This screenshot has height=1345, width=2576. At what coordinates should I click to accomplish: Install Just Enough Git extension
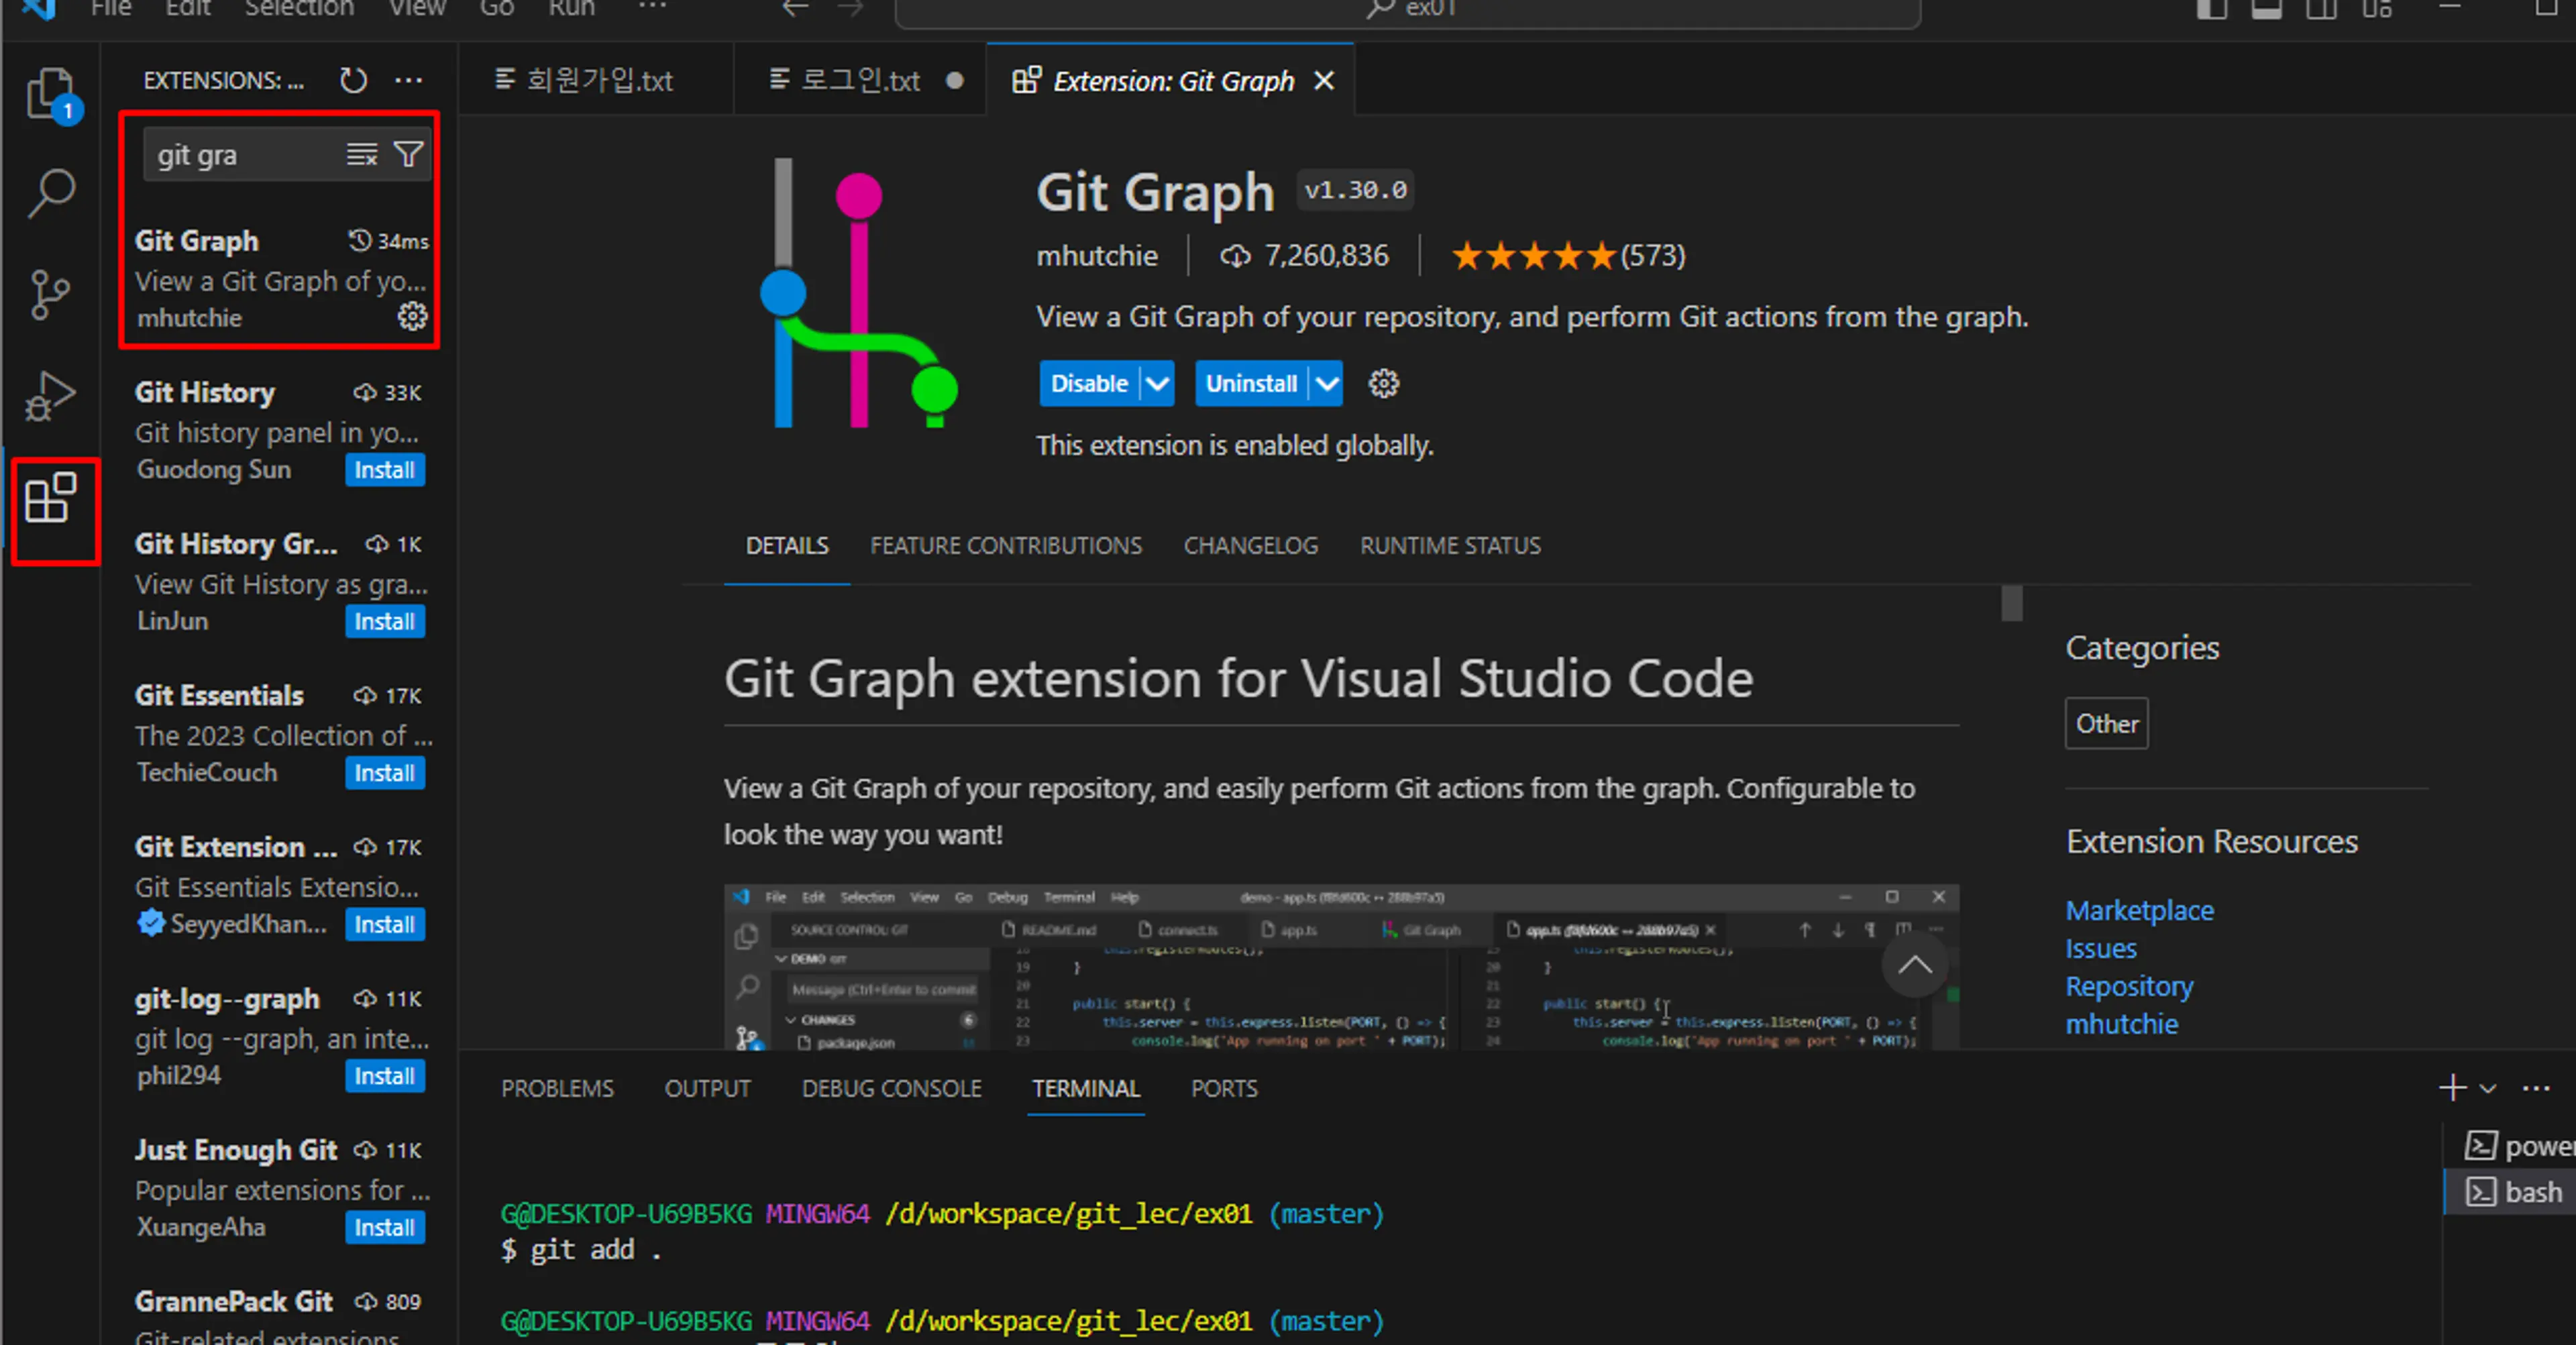point(384,1228)
